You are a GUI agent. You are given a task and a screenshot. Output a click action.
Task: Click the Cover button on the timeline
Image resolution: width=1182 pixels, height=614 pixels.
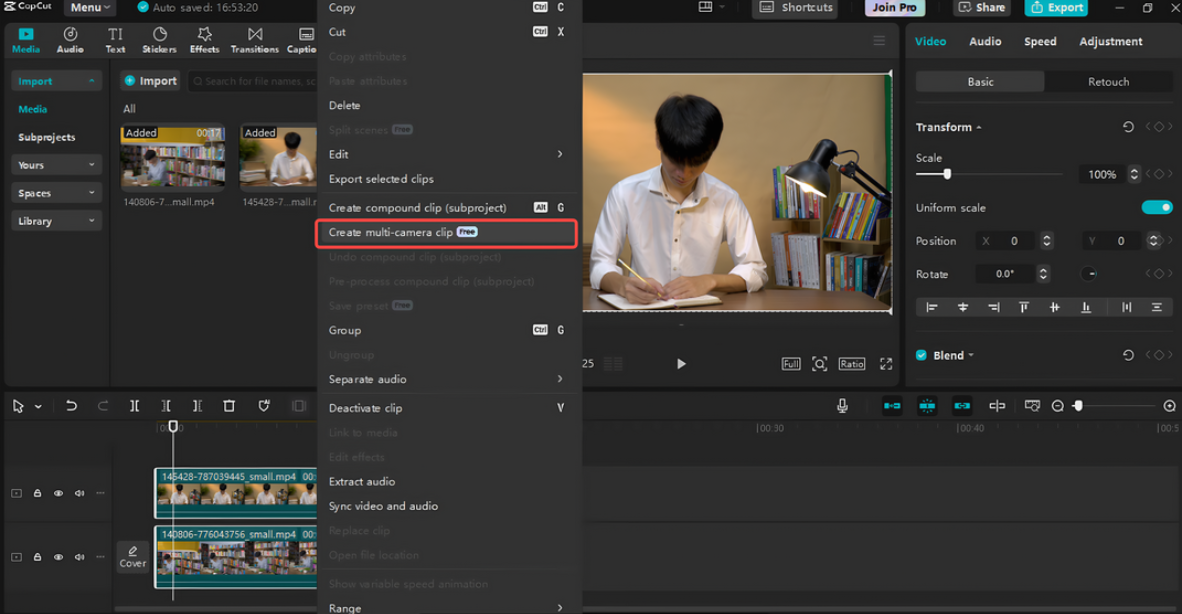click(133, 557)
